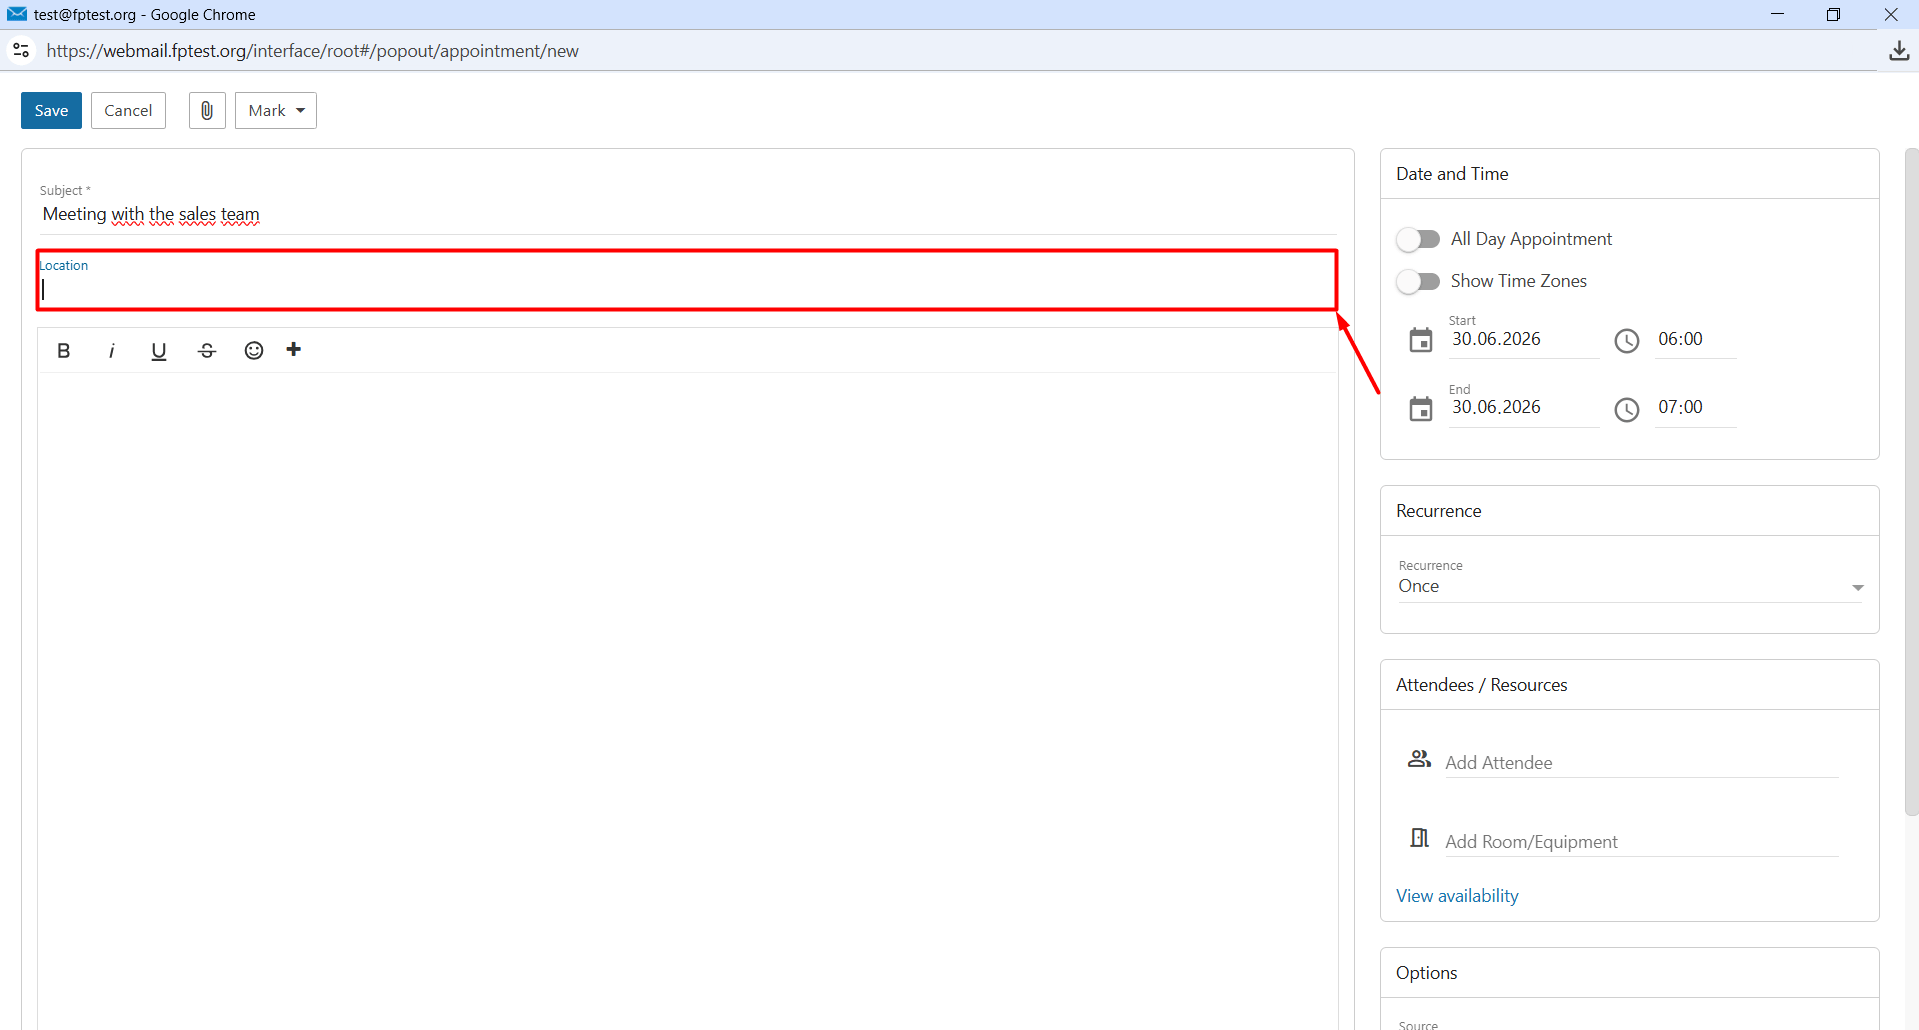Save the appointment

51,110
